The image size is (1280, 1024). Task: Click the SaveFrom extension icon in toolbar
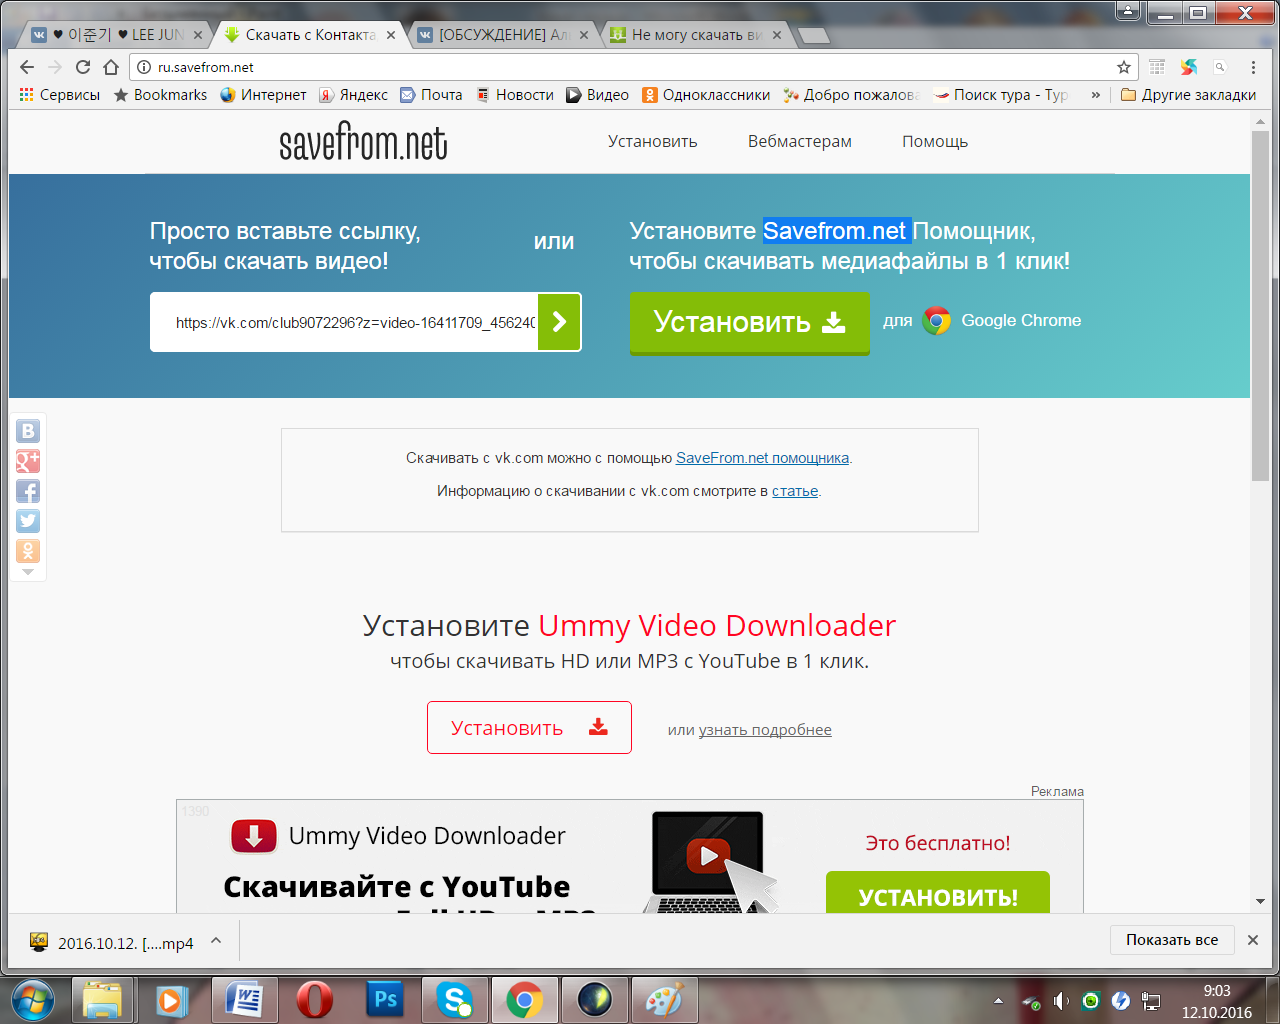[1189, 67]
